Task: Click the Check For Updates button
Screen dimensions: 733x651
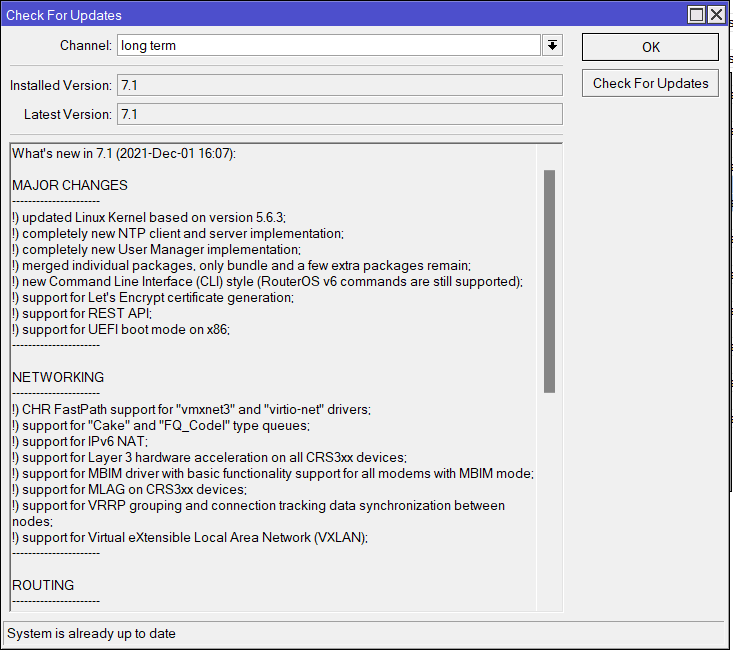Action: (650, 83)
